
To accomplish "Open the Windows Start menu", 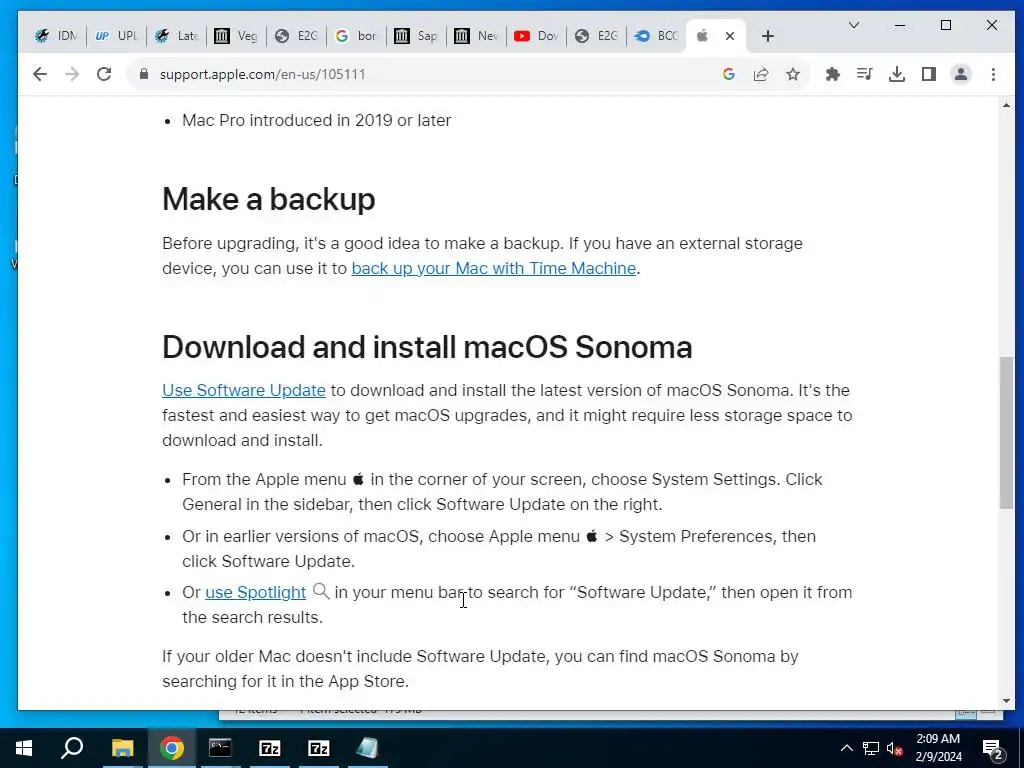I will point(24,748).
